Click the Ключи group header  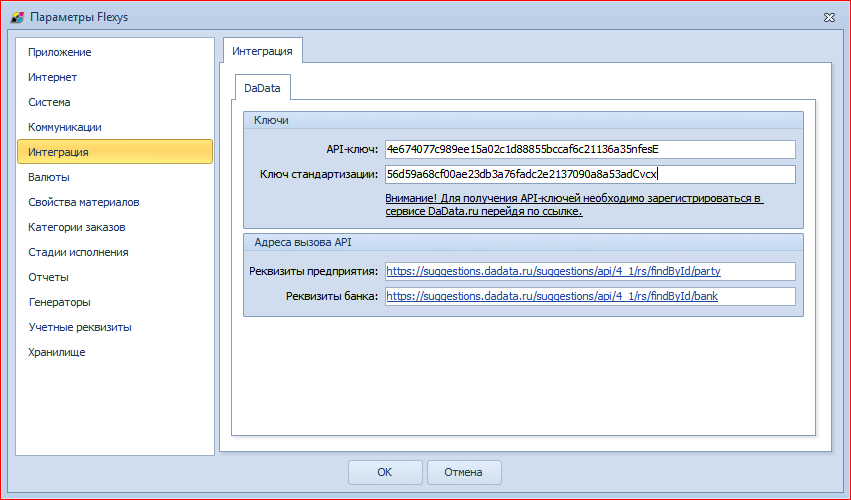coord(523,121)
